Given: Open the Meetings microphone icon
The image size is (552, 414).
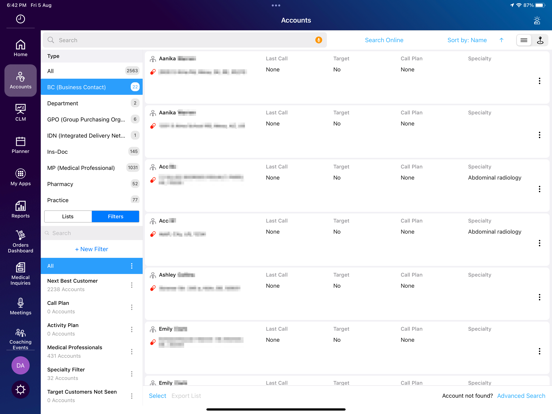Looking at the screenshot, I should coord(20,306).
